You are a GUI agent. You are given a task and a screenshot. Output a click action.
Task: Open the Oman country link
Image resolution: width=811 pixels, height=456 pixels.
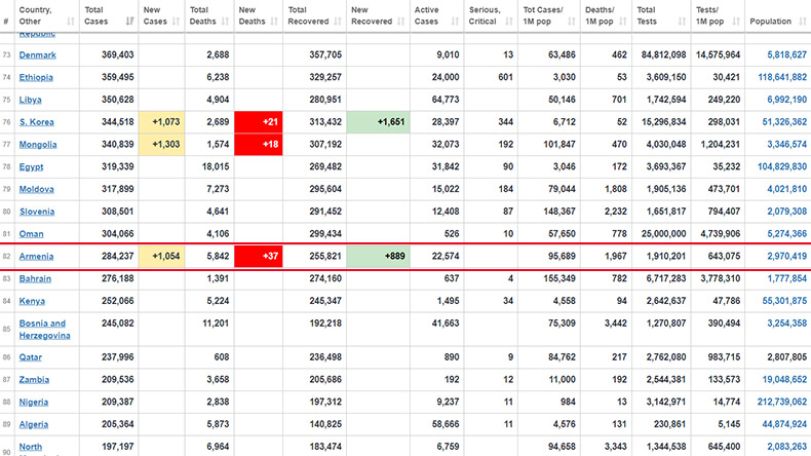pos(31,234)
